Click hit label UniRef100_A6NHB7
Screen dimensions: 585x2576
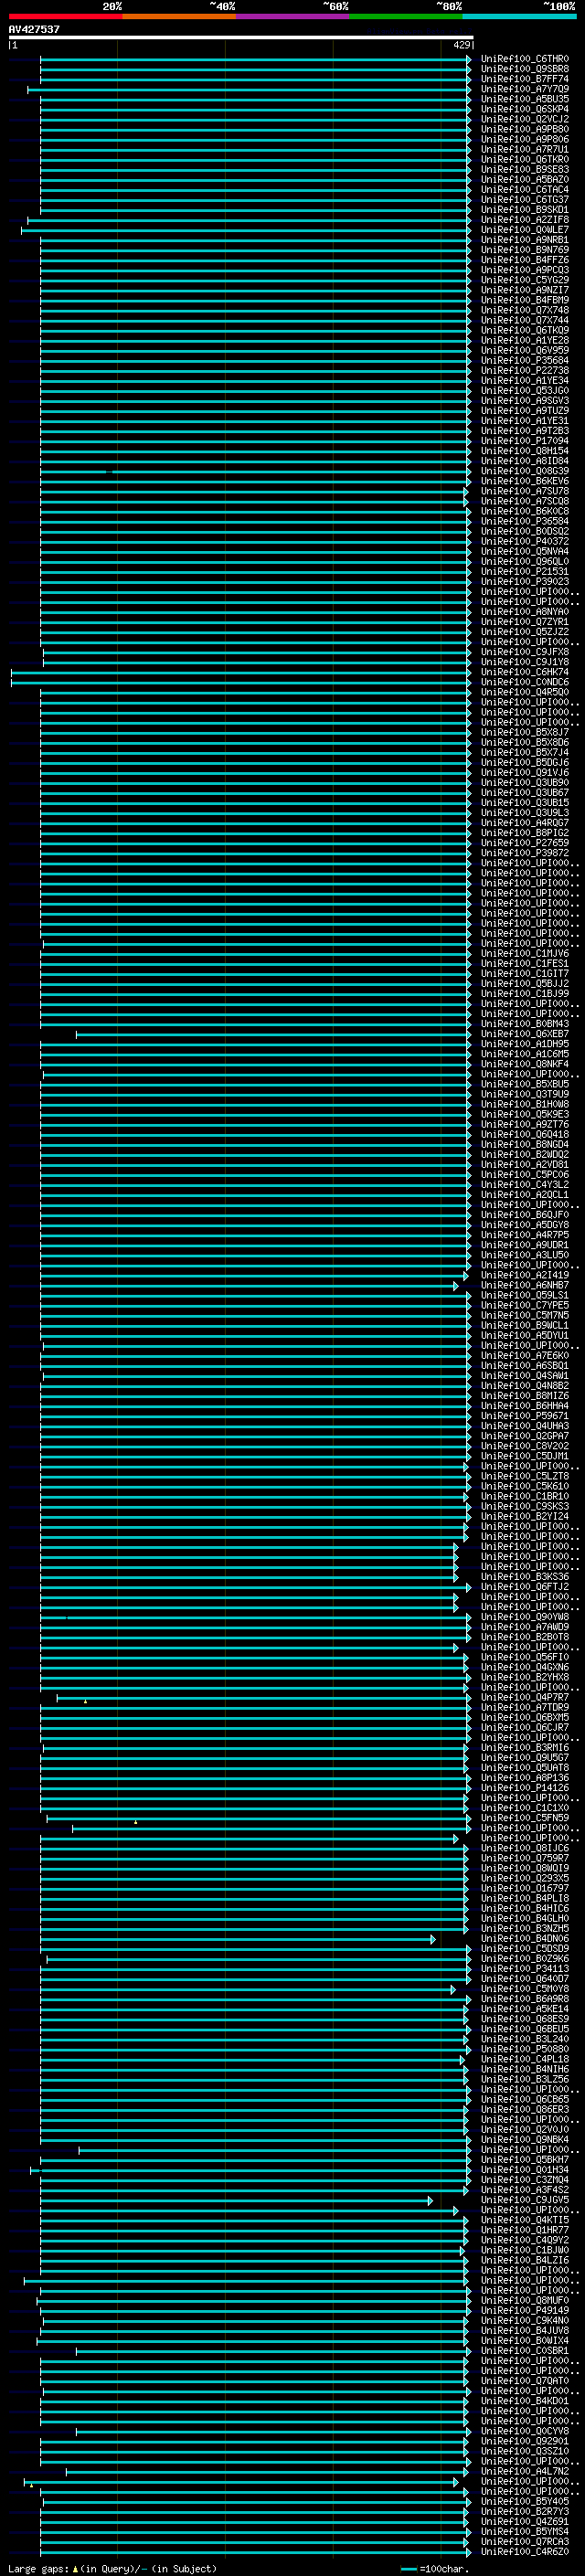tap(525, 1286)
